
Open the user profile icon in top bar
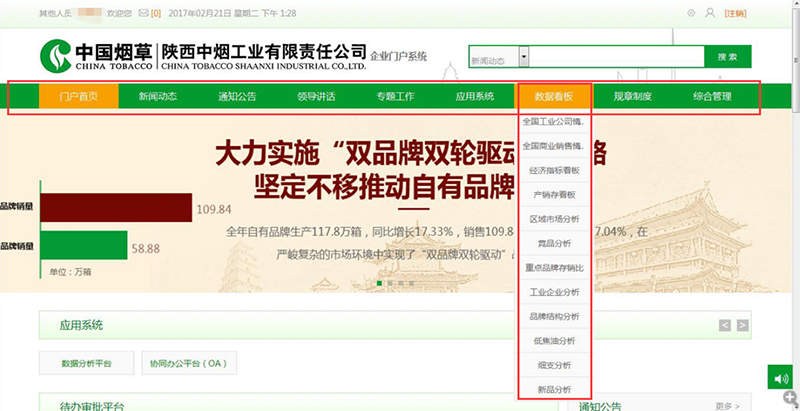tap(710, 13)
